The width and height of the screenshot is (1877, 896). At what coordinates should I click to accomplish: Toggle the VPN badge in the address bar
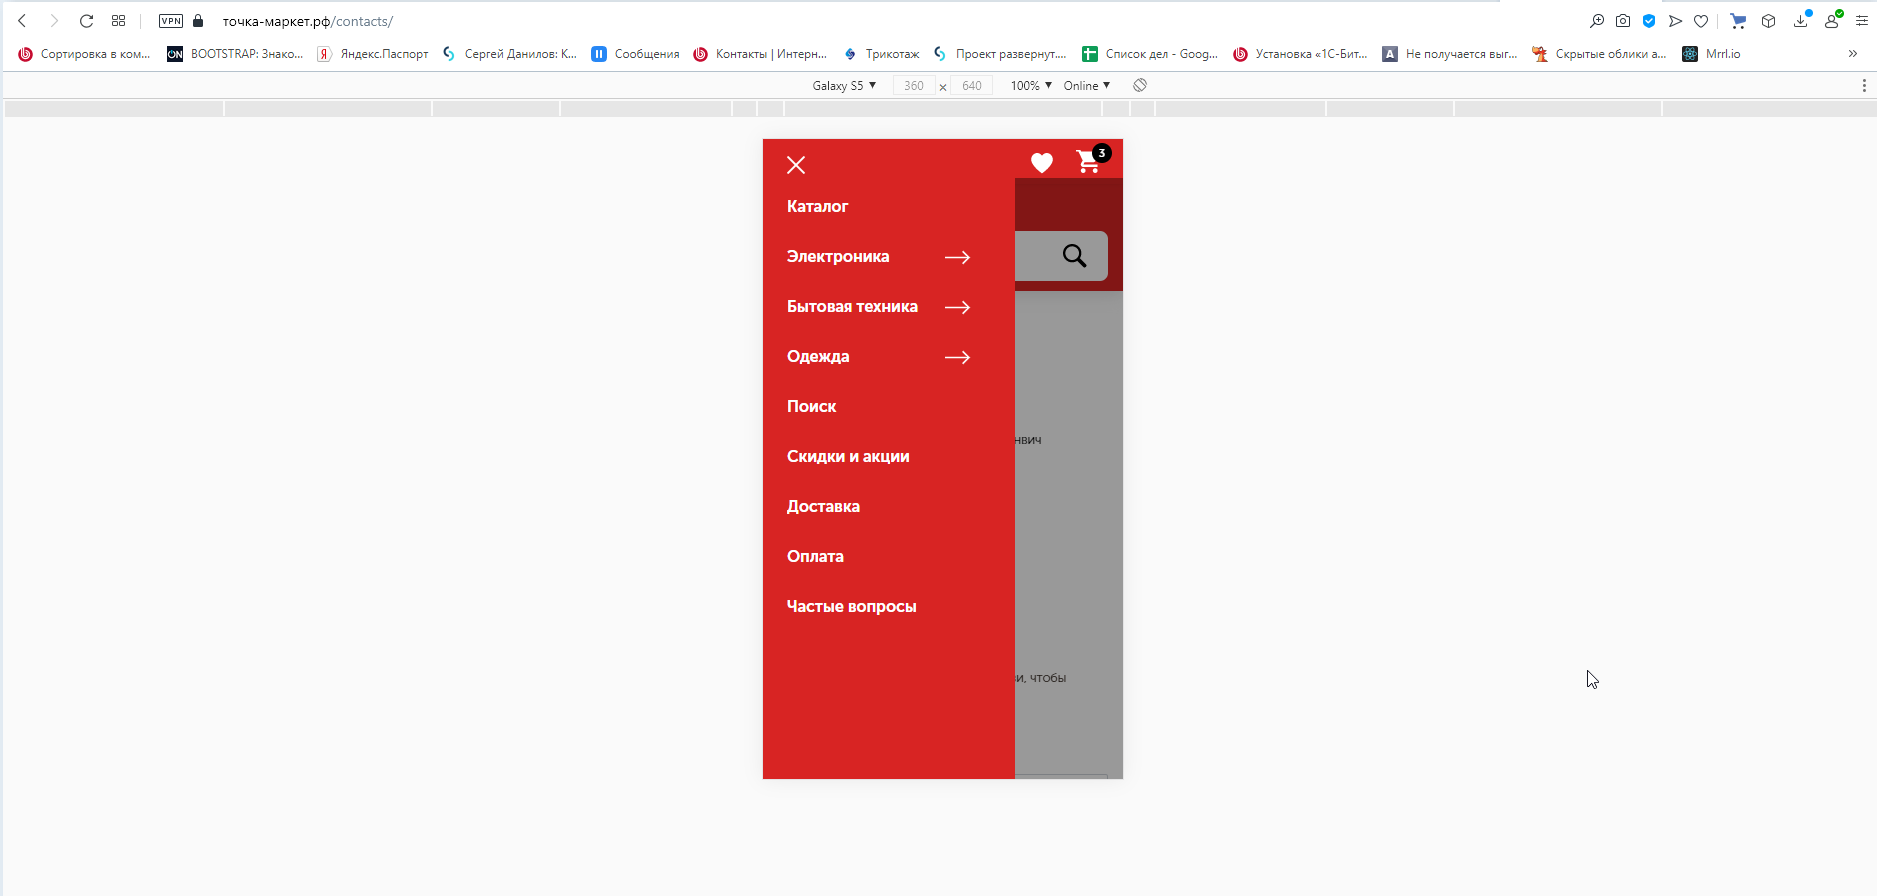click(x=171, y=21)
